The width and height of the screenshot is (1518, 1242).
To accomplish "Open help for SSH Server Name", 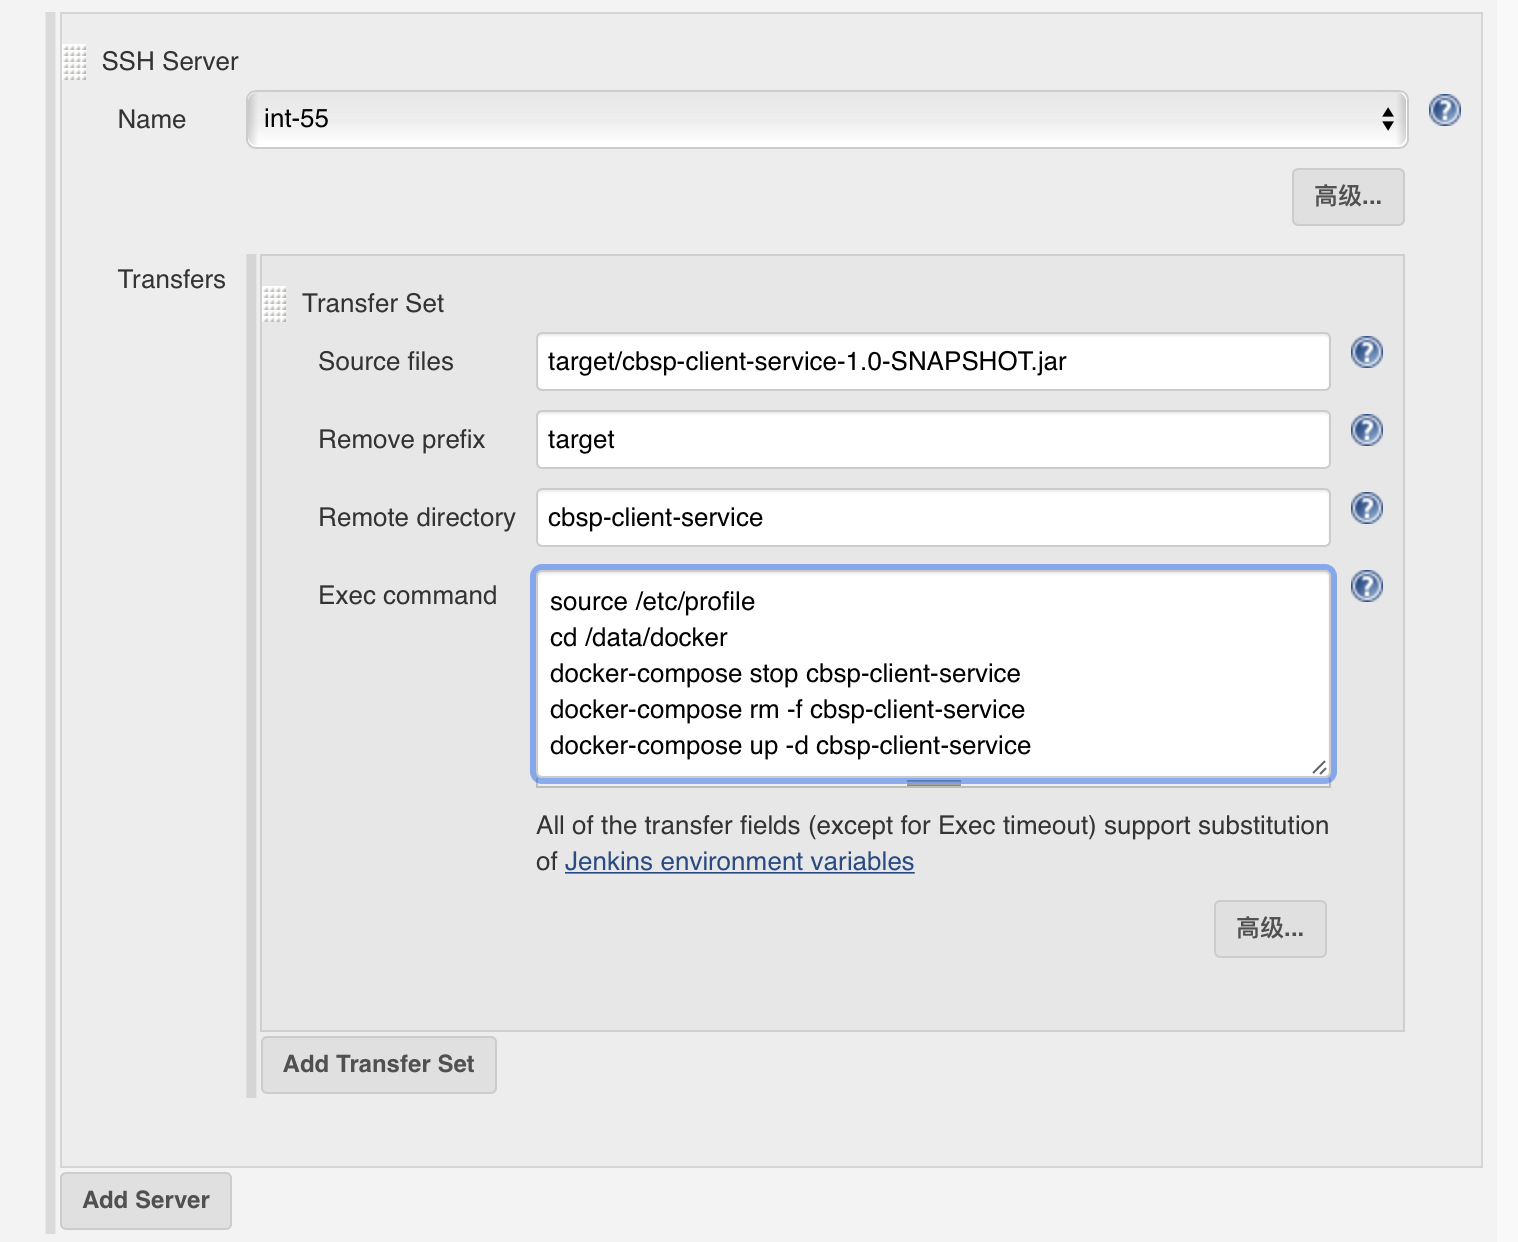I will tap(1444, 110).
